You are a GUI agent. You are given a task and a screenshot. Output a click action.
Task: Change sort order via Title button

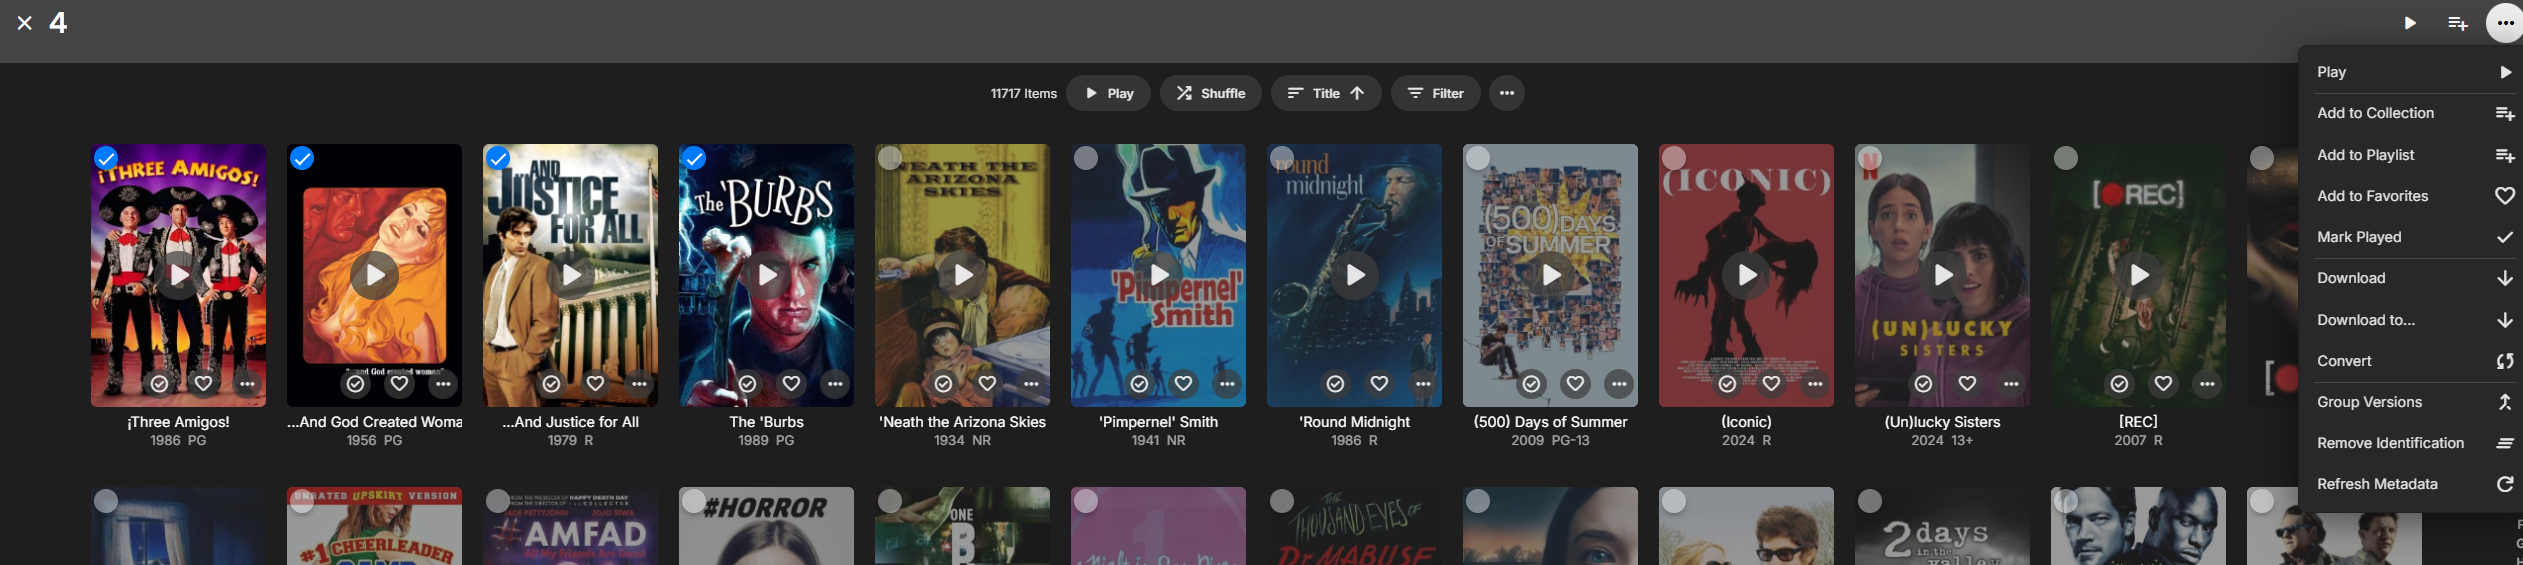tap(1325, 93)
